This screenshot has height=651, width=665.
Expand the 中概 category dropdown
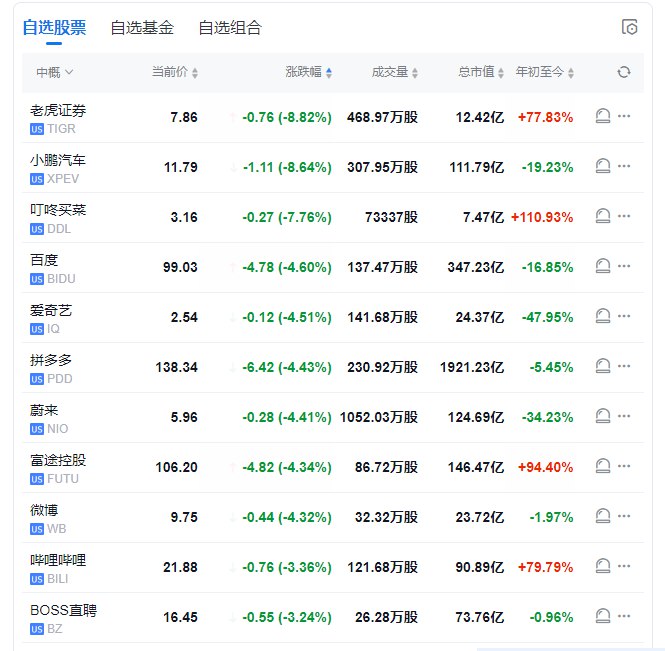55,73
